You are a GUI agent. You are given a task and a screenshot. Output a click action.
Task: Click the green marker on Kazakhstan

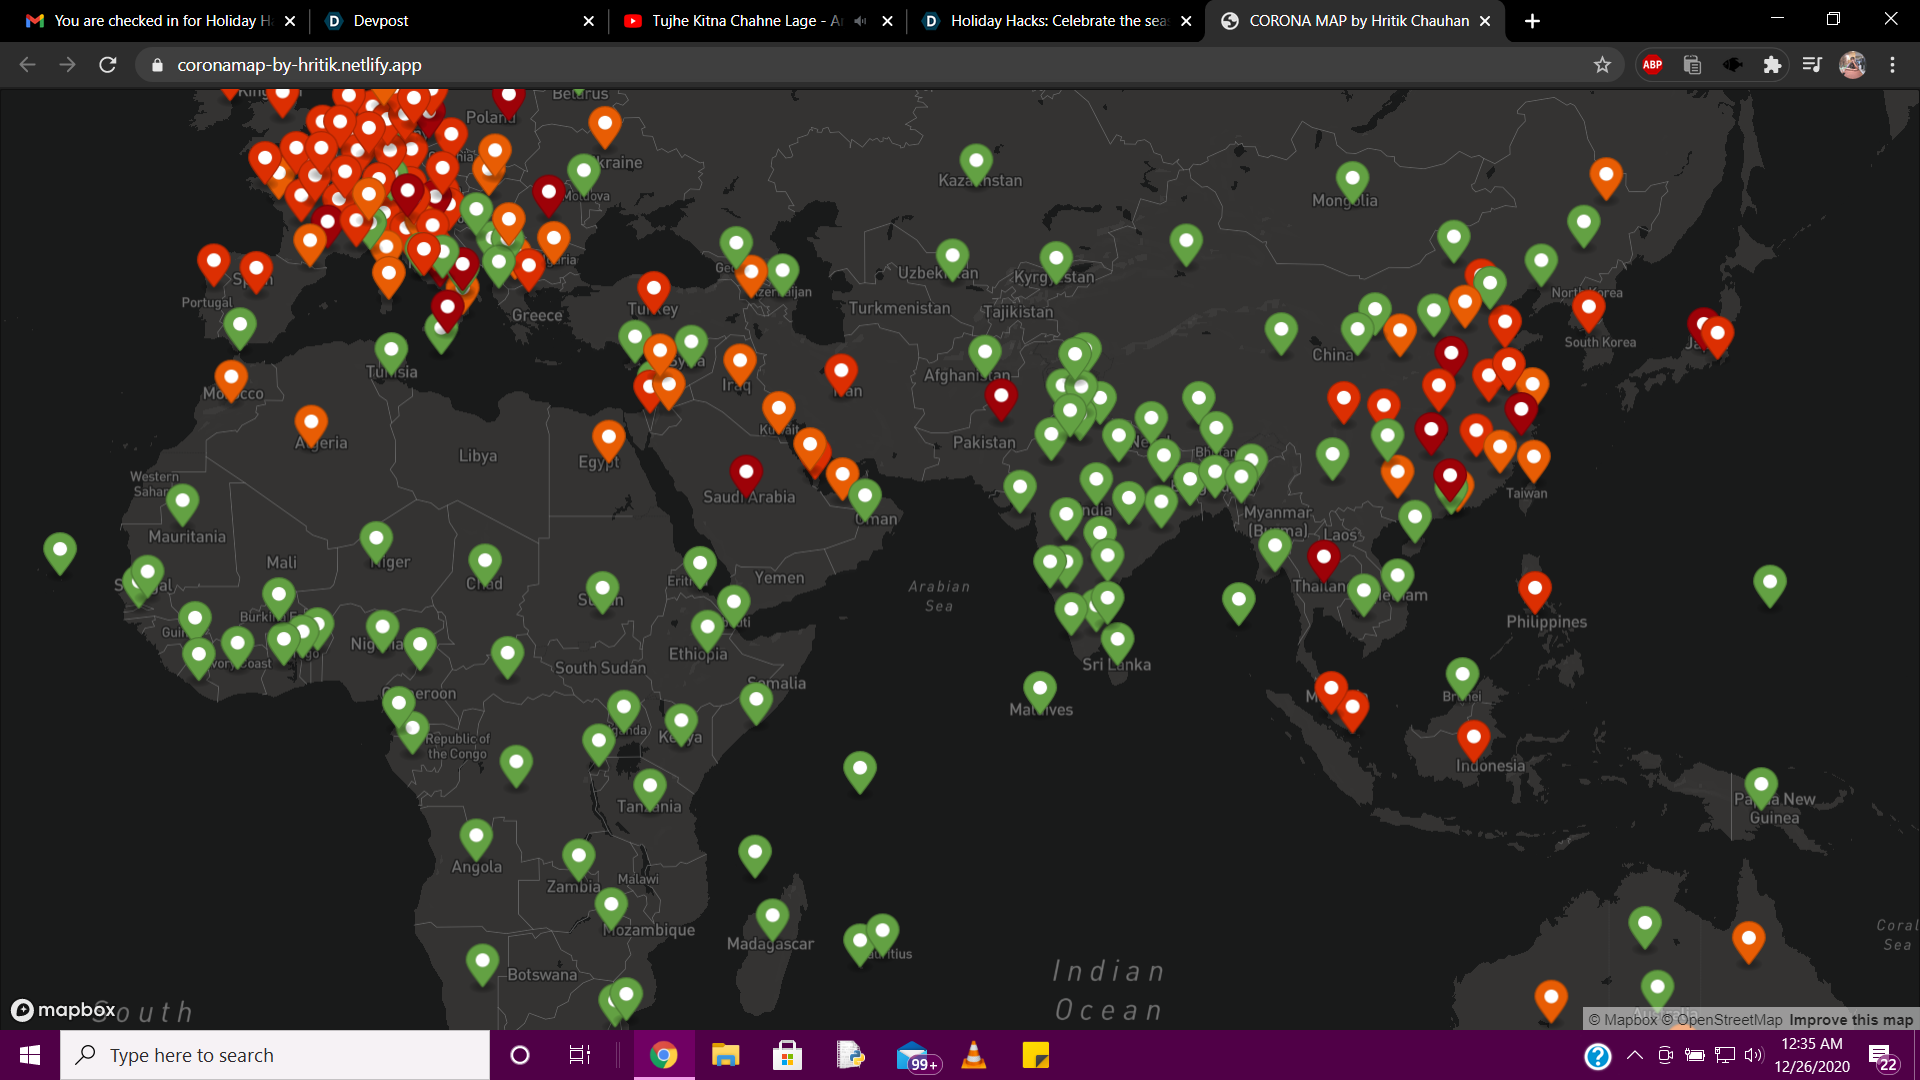pyautogui.click(x=976, y=162)
